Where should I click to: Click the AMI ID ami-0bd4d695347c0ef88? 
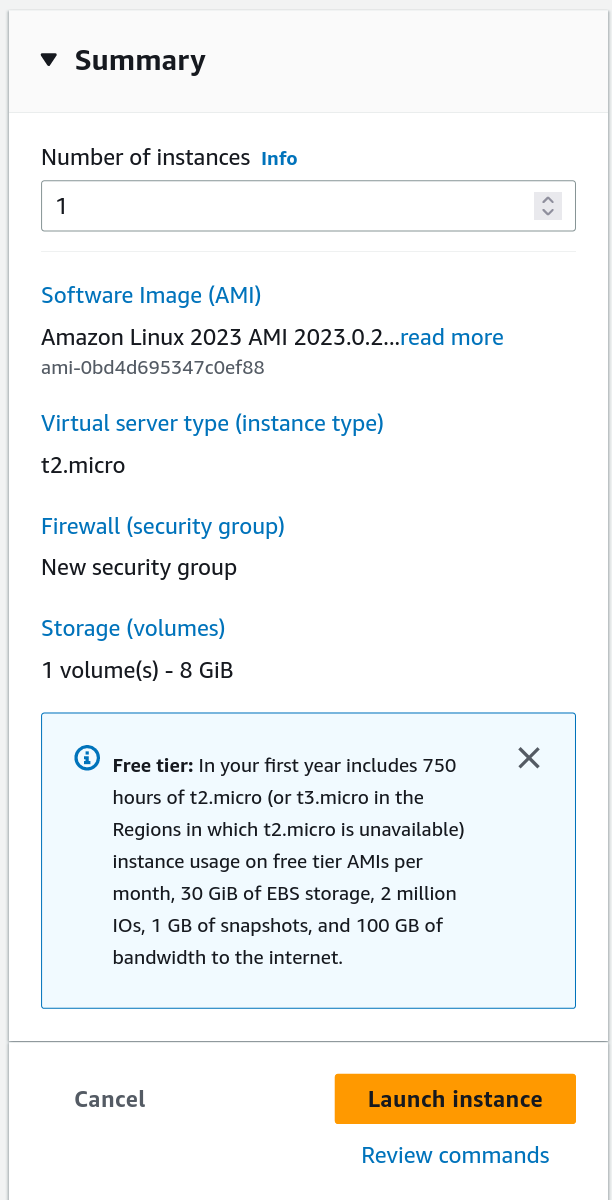click(x=152, y=367)
